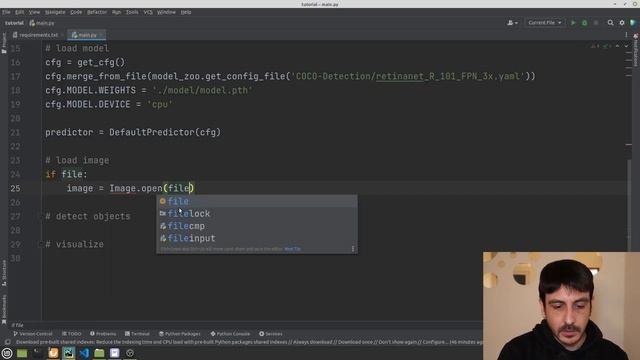Open the Bookmarks tool window sidebar
This screenshot has width=640, height=360.
[4, 309]
